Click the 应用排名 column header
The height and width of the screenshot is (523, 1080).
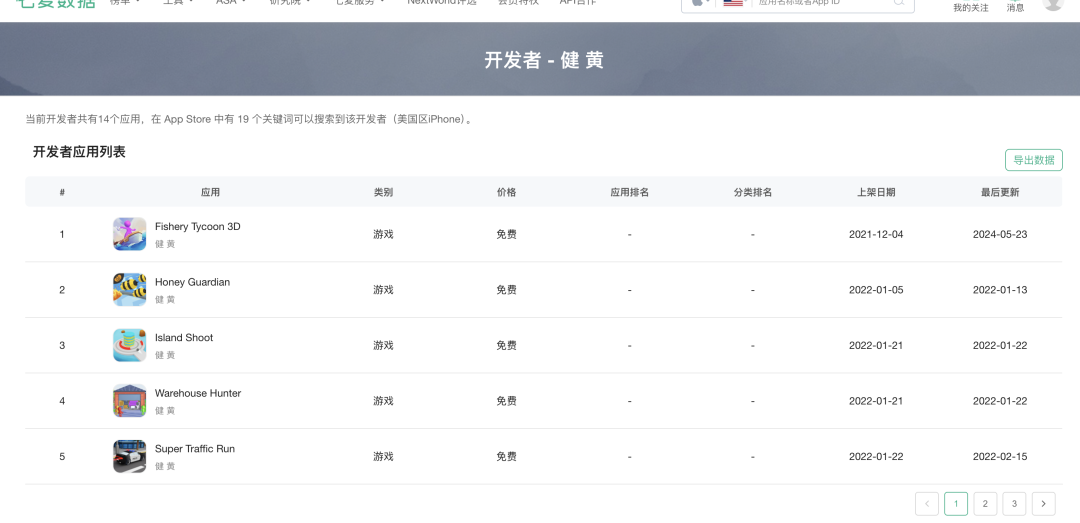point(630,192)
